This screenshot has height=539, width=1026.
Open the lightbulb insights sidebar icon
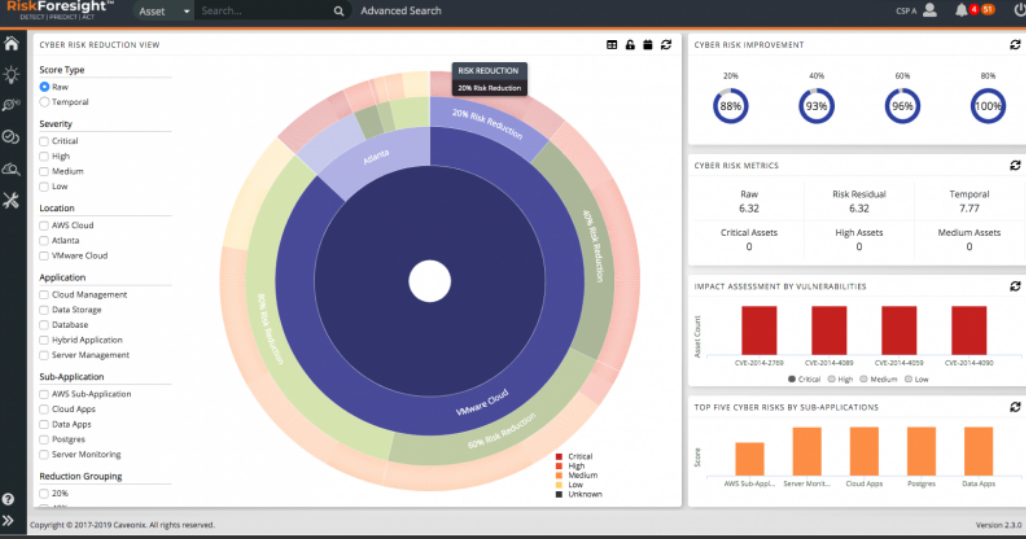[11, 75]
